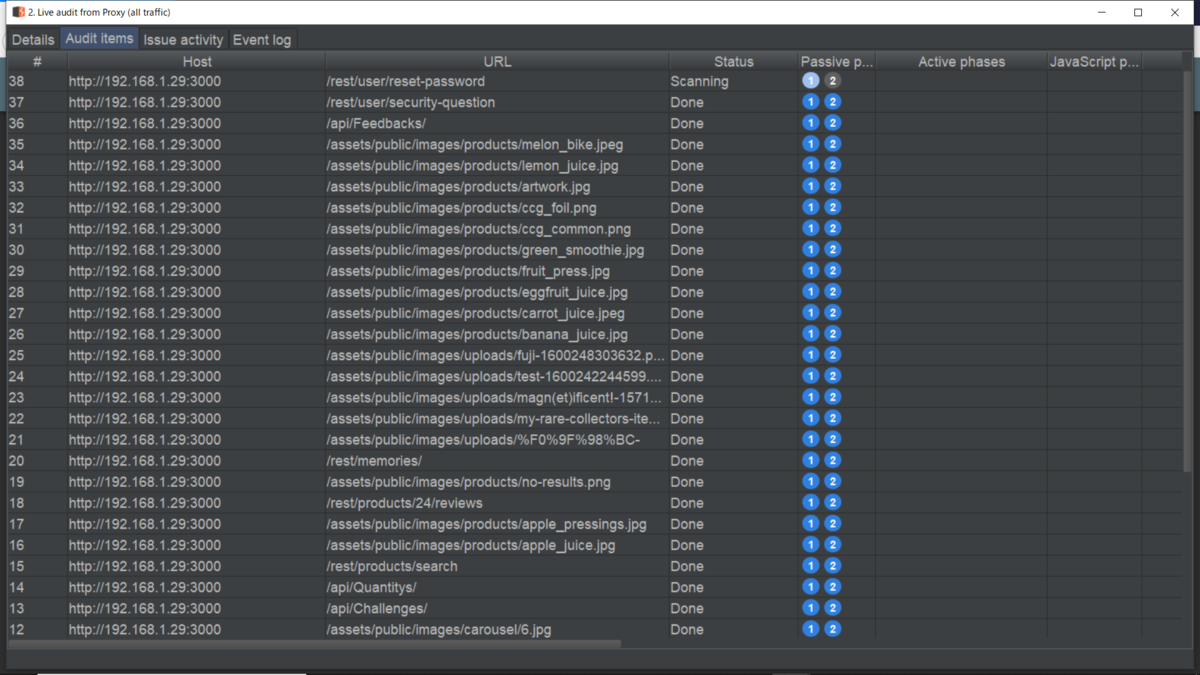
Task: Select the /rest/products/24/reviews URL cell
Action: [x=497, y=502]
